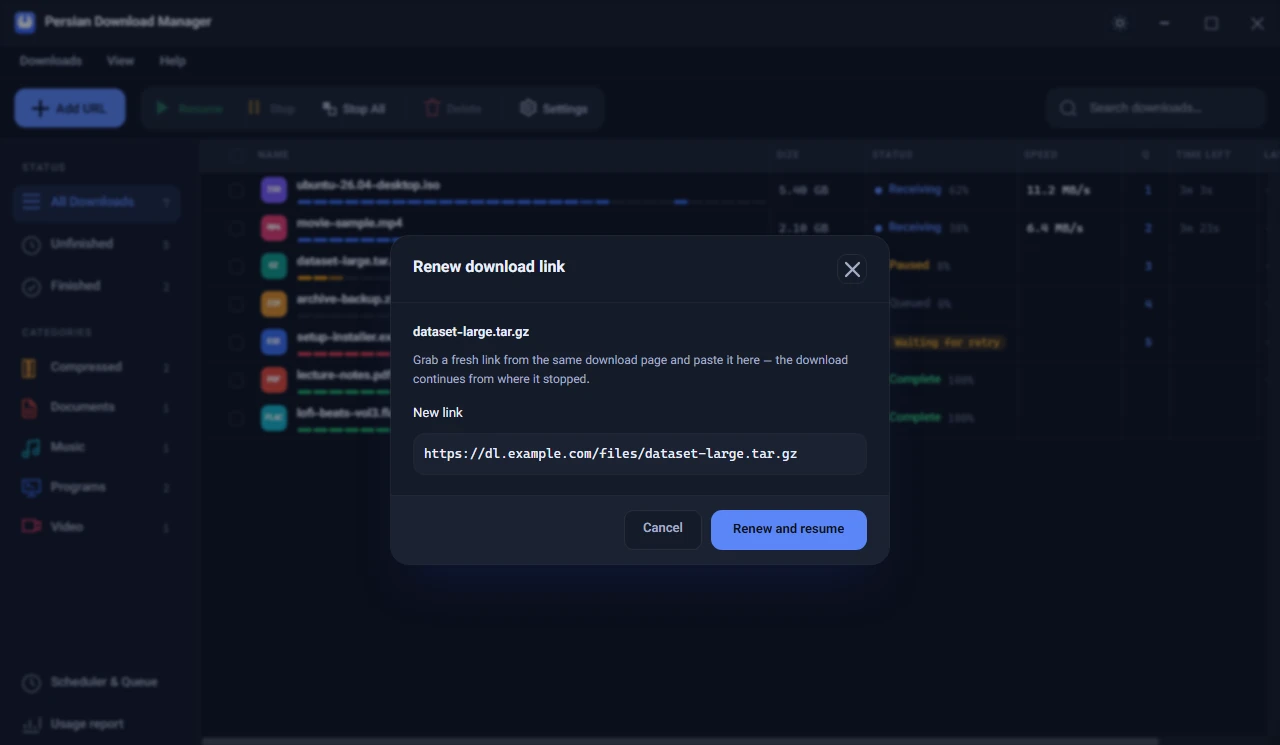Cancel the renew link dialog
The width and height of the screenshot is (1280, 745).
click(x=663, y=529)
